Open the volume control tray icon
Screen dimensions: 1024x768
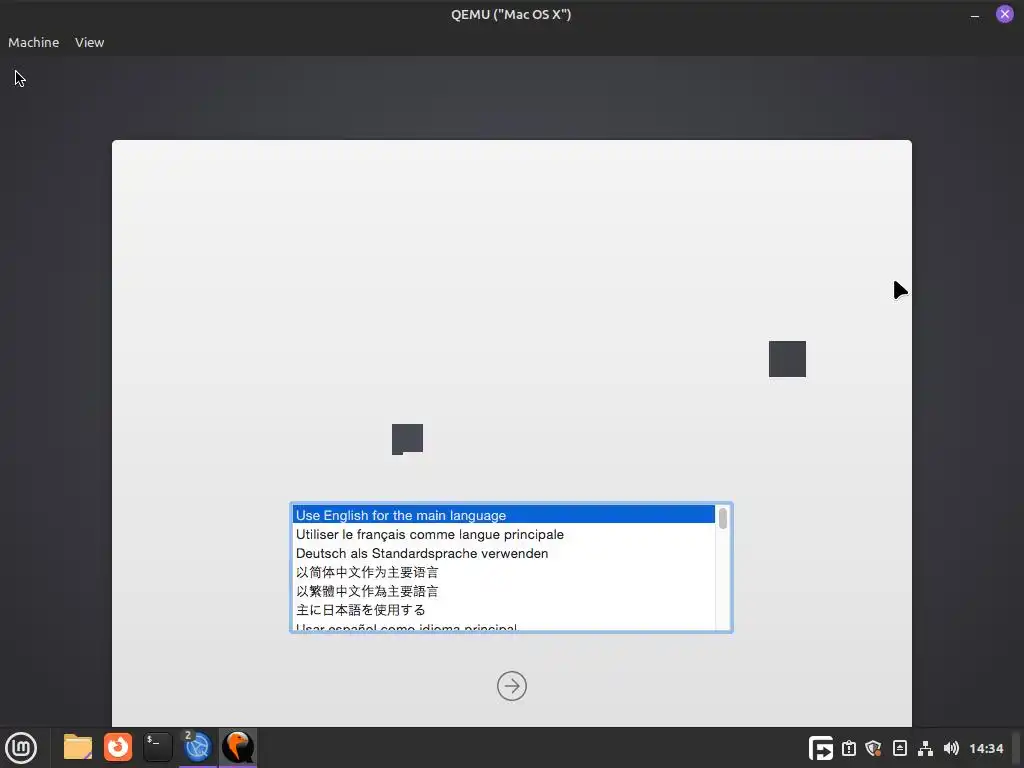pyautogui.click(x=952, y=748)
